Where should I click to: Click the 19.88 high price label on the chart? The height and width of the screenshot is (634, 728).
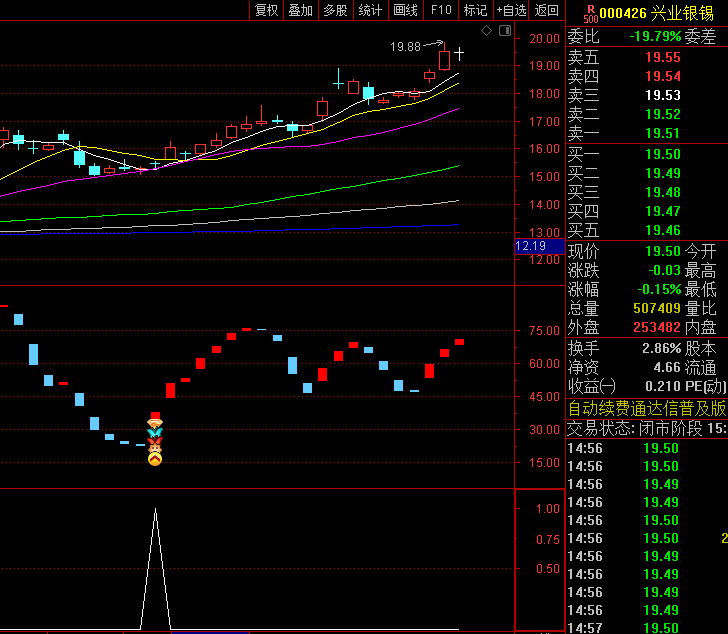(x=405, y=47)
